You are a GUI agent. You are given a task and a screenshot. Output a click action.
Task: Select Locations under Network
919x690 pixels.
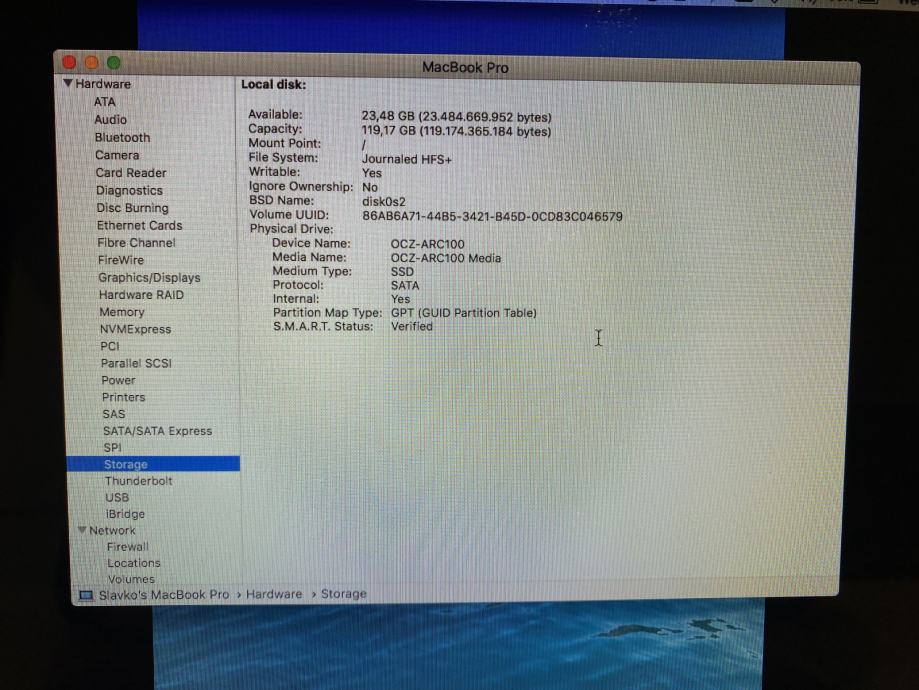(133, 563)
